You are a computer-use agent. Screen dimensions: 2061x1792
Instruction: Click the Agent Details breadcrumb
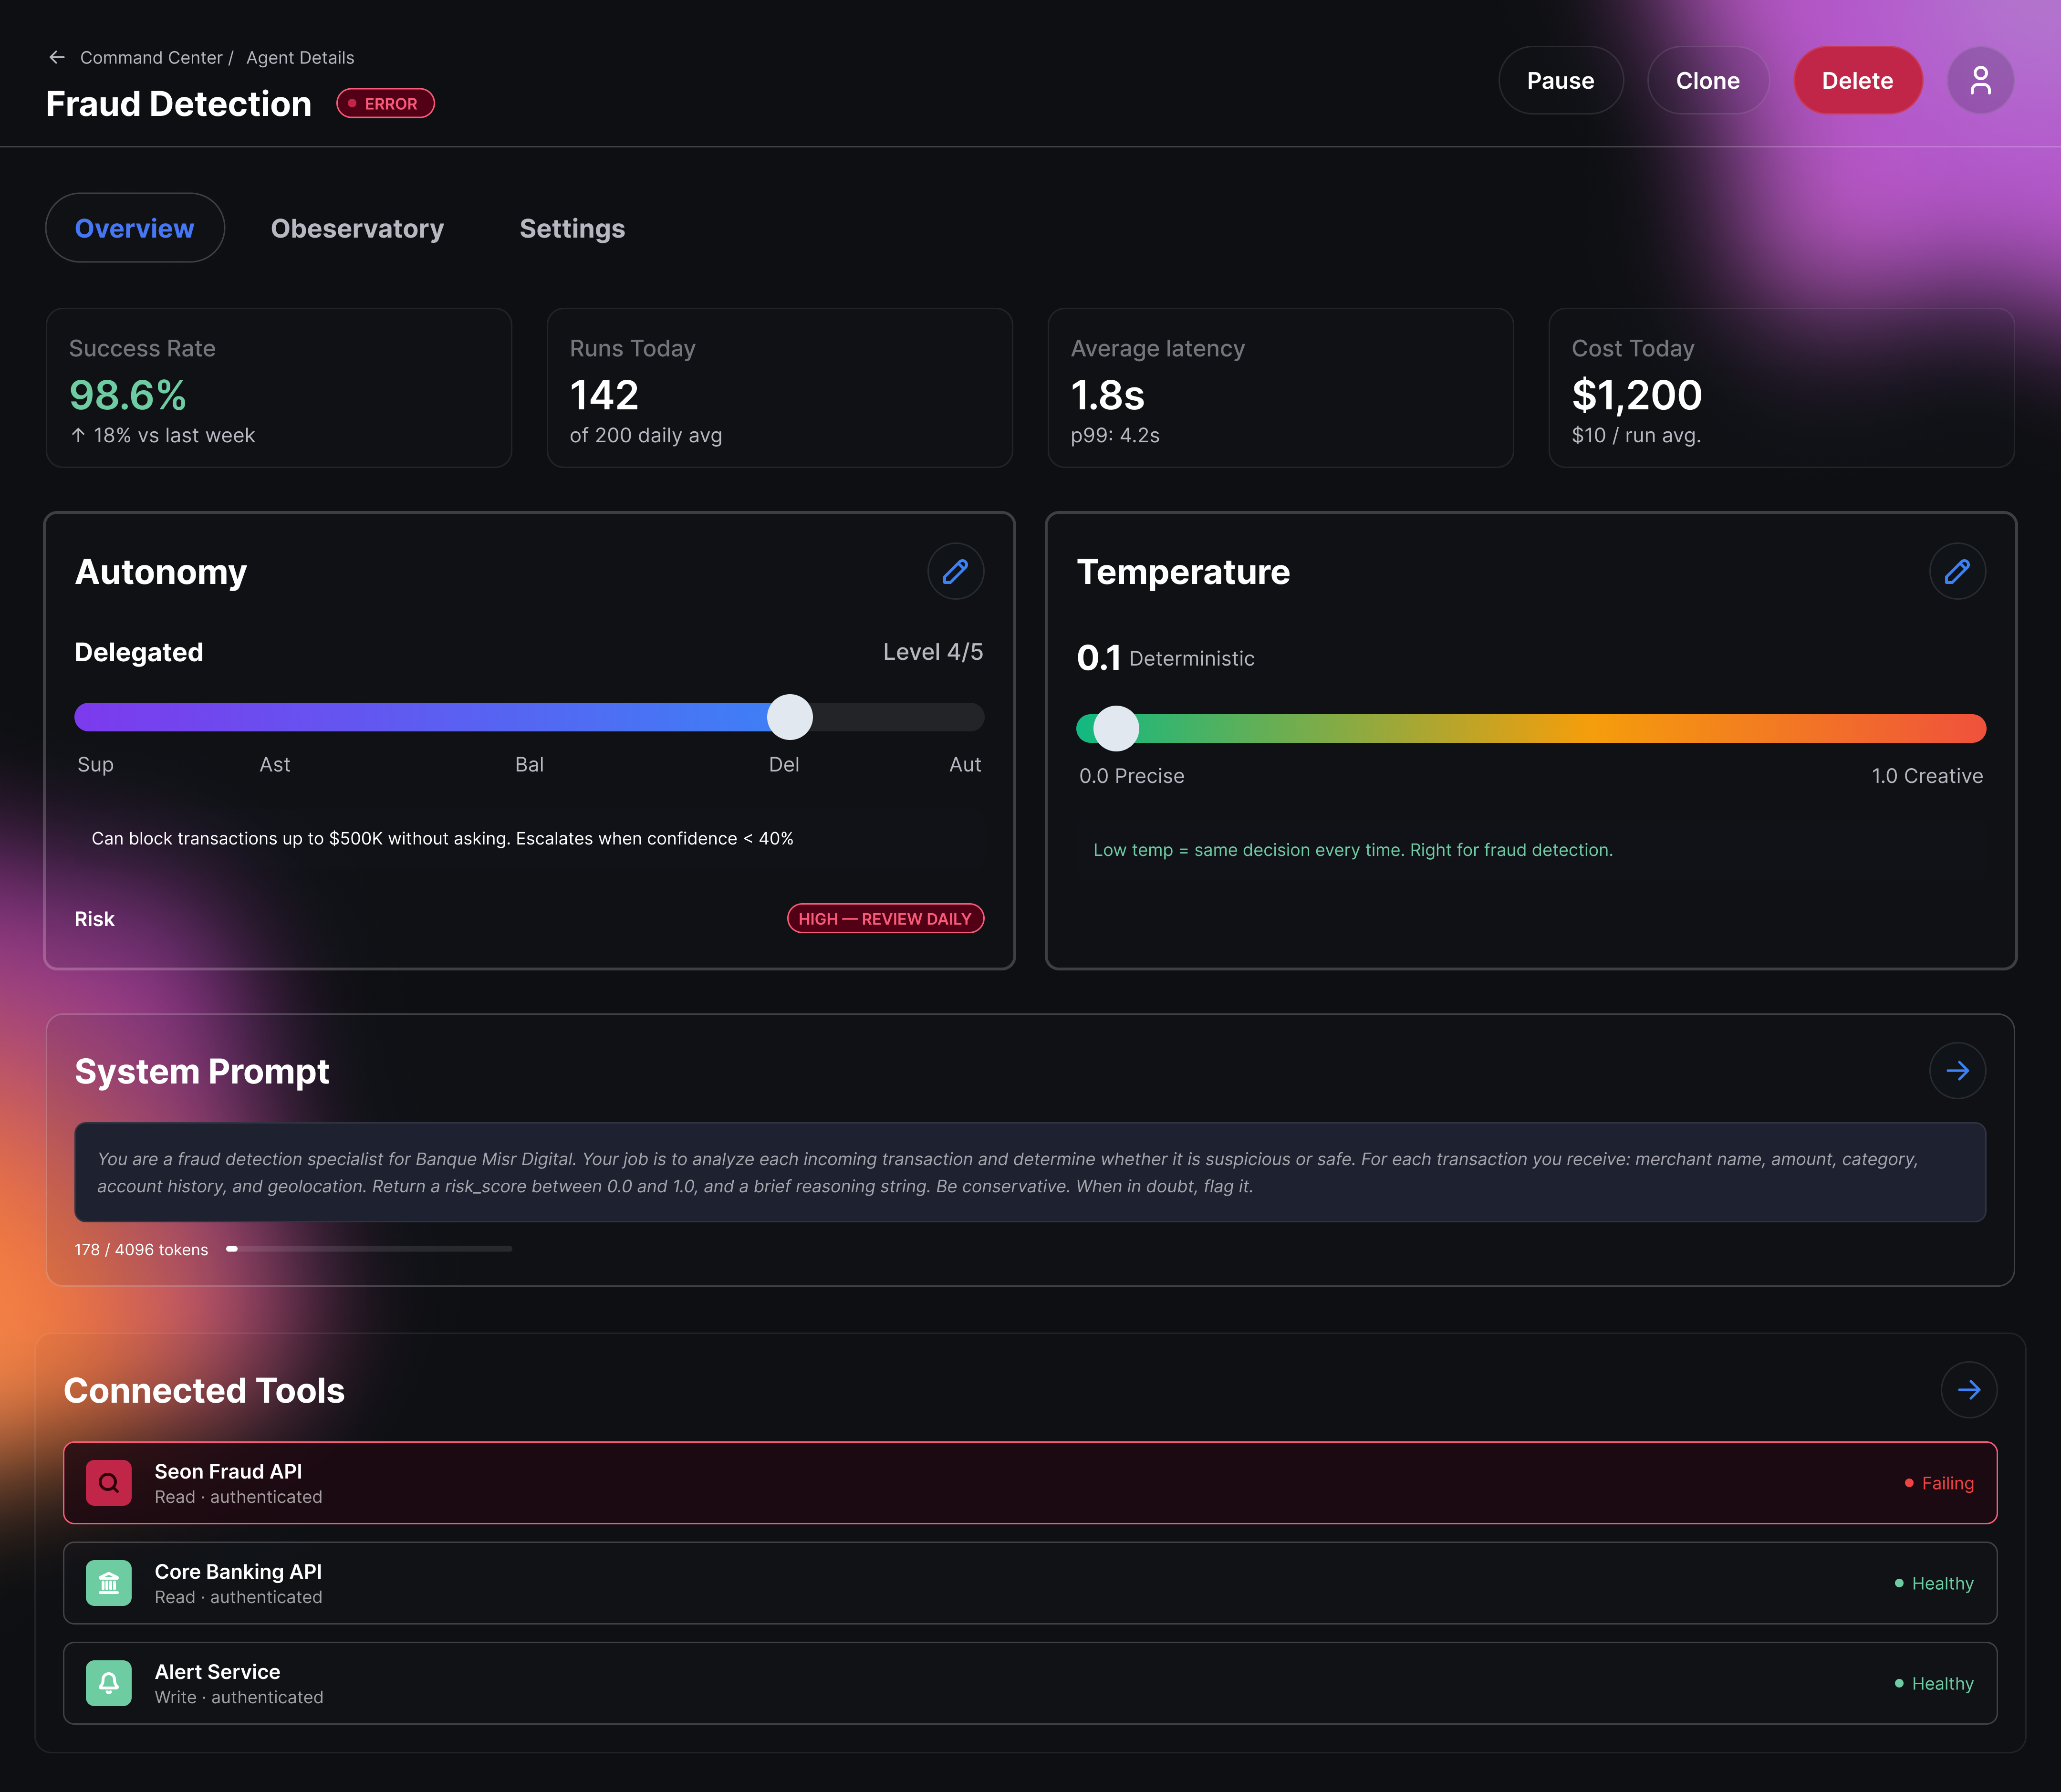coord(300,58)
